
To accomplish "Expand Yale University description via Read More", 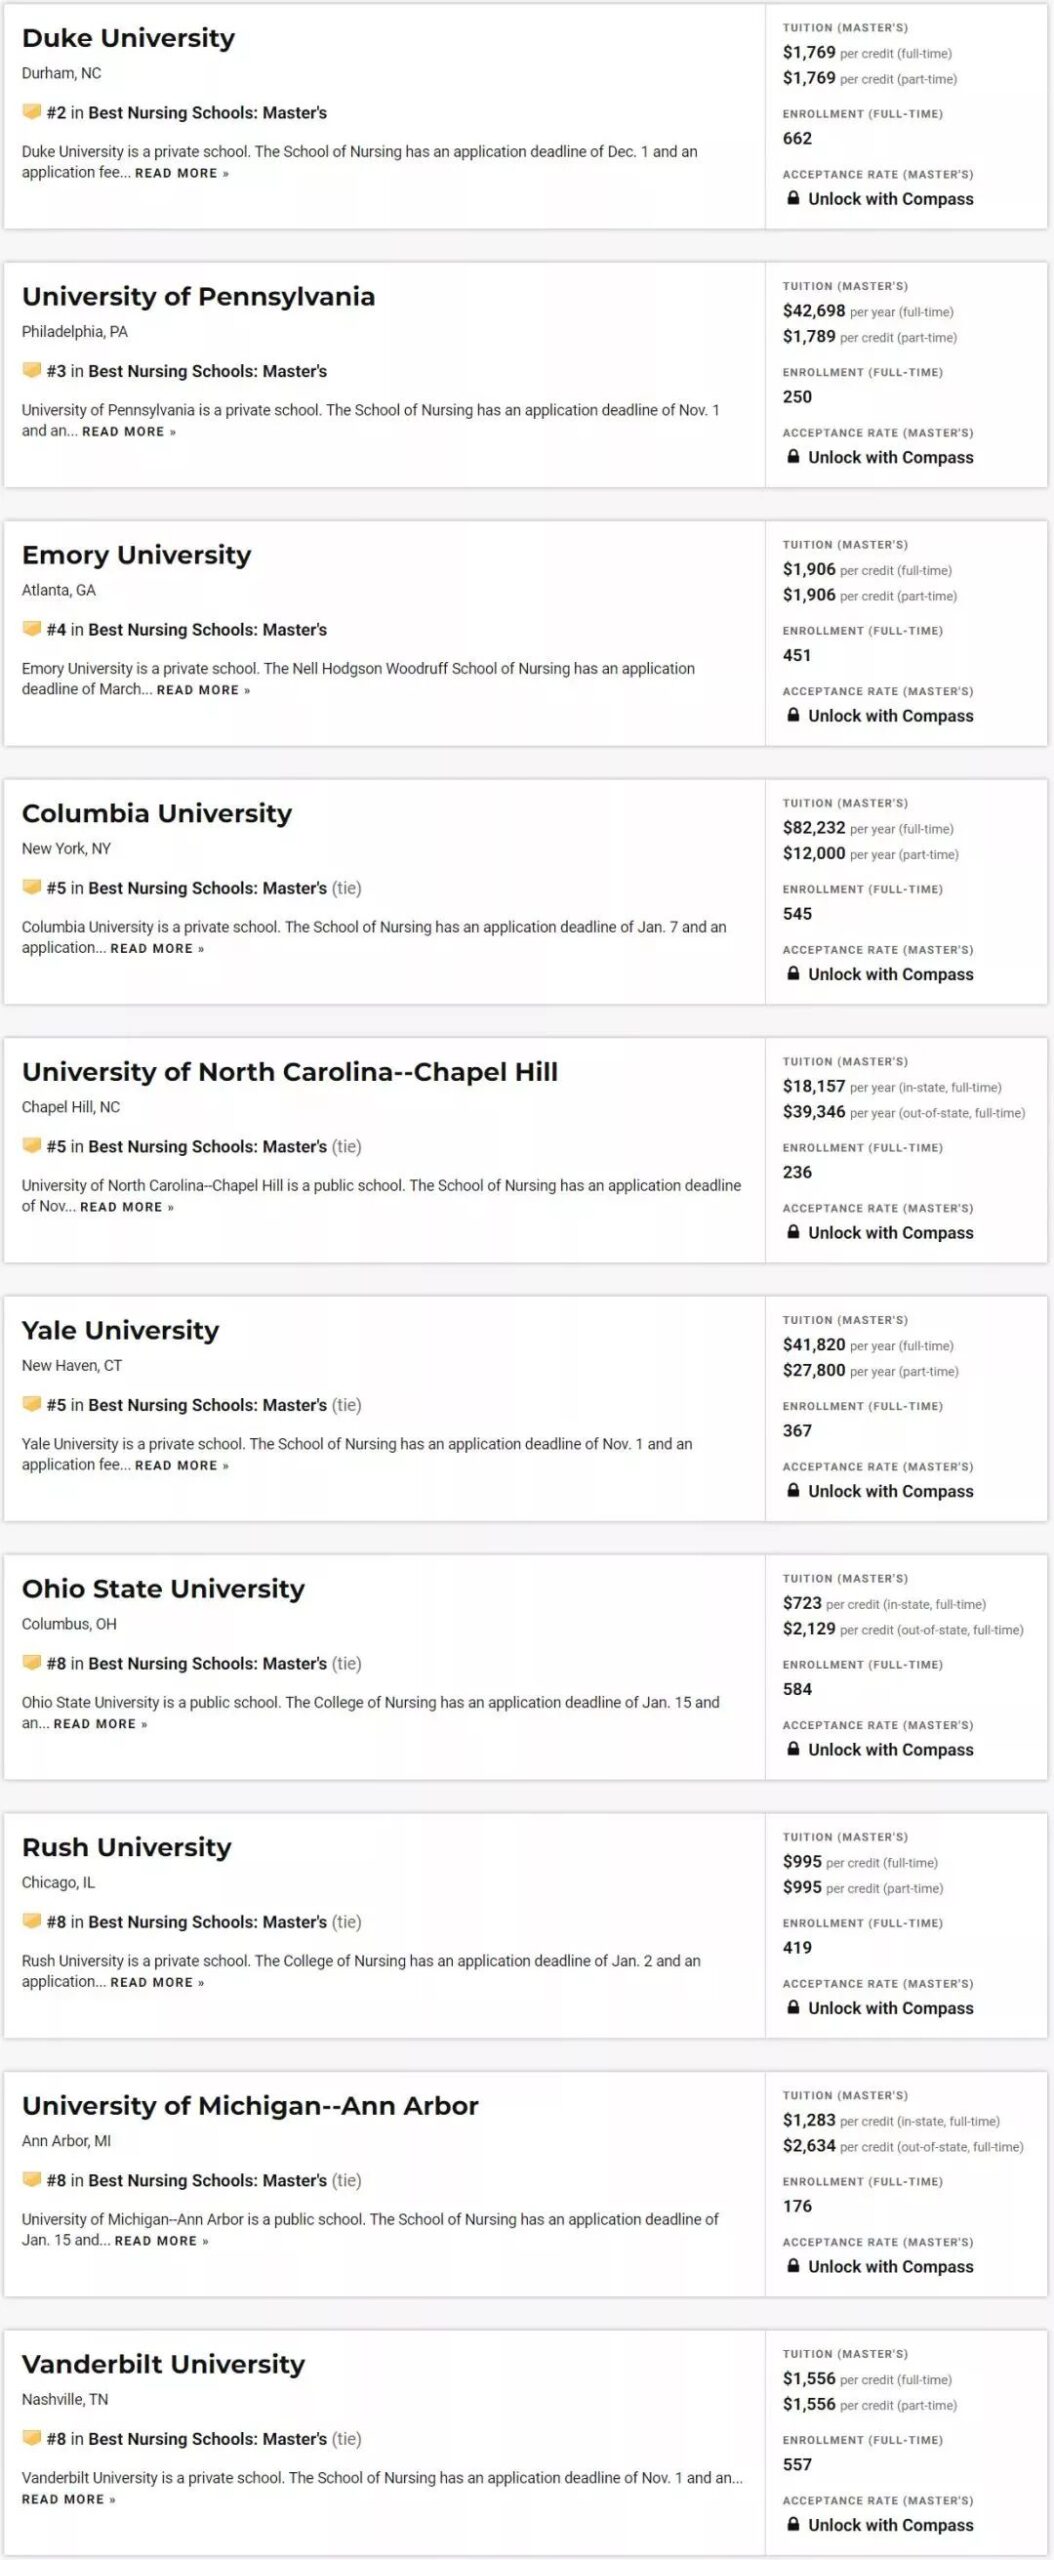I will tap(182, 1465).
